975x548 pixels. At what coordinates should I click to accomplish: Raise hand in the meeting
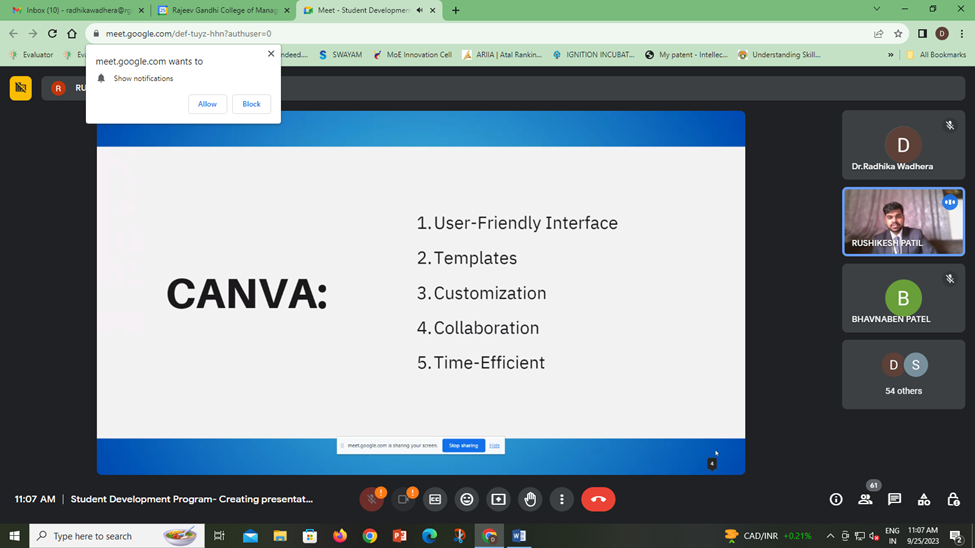(530, 499)
